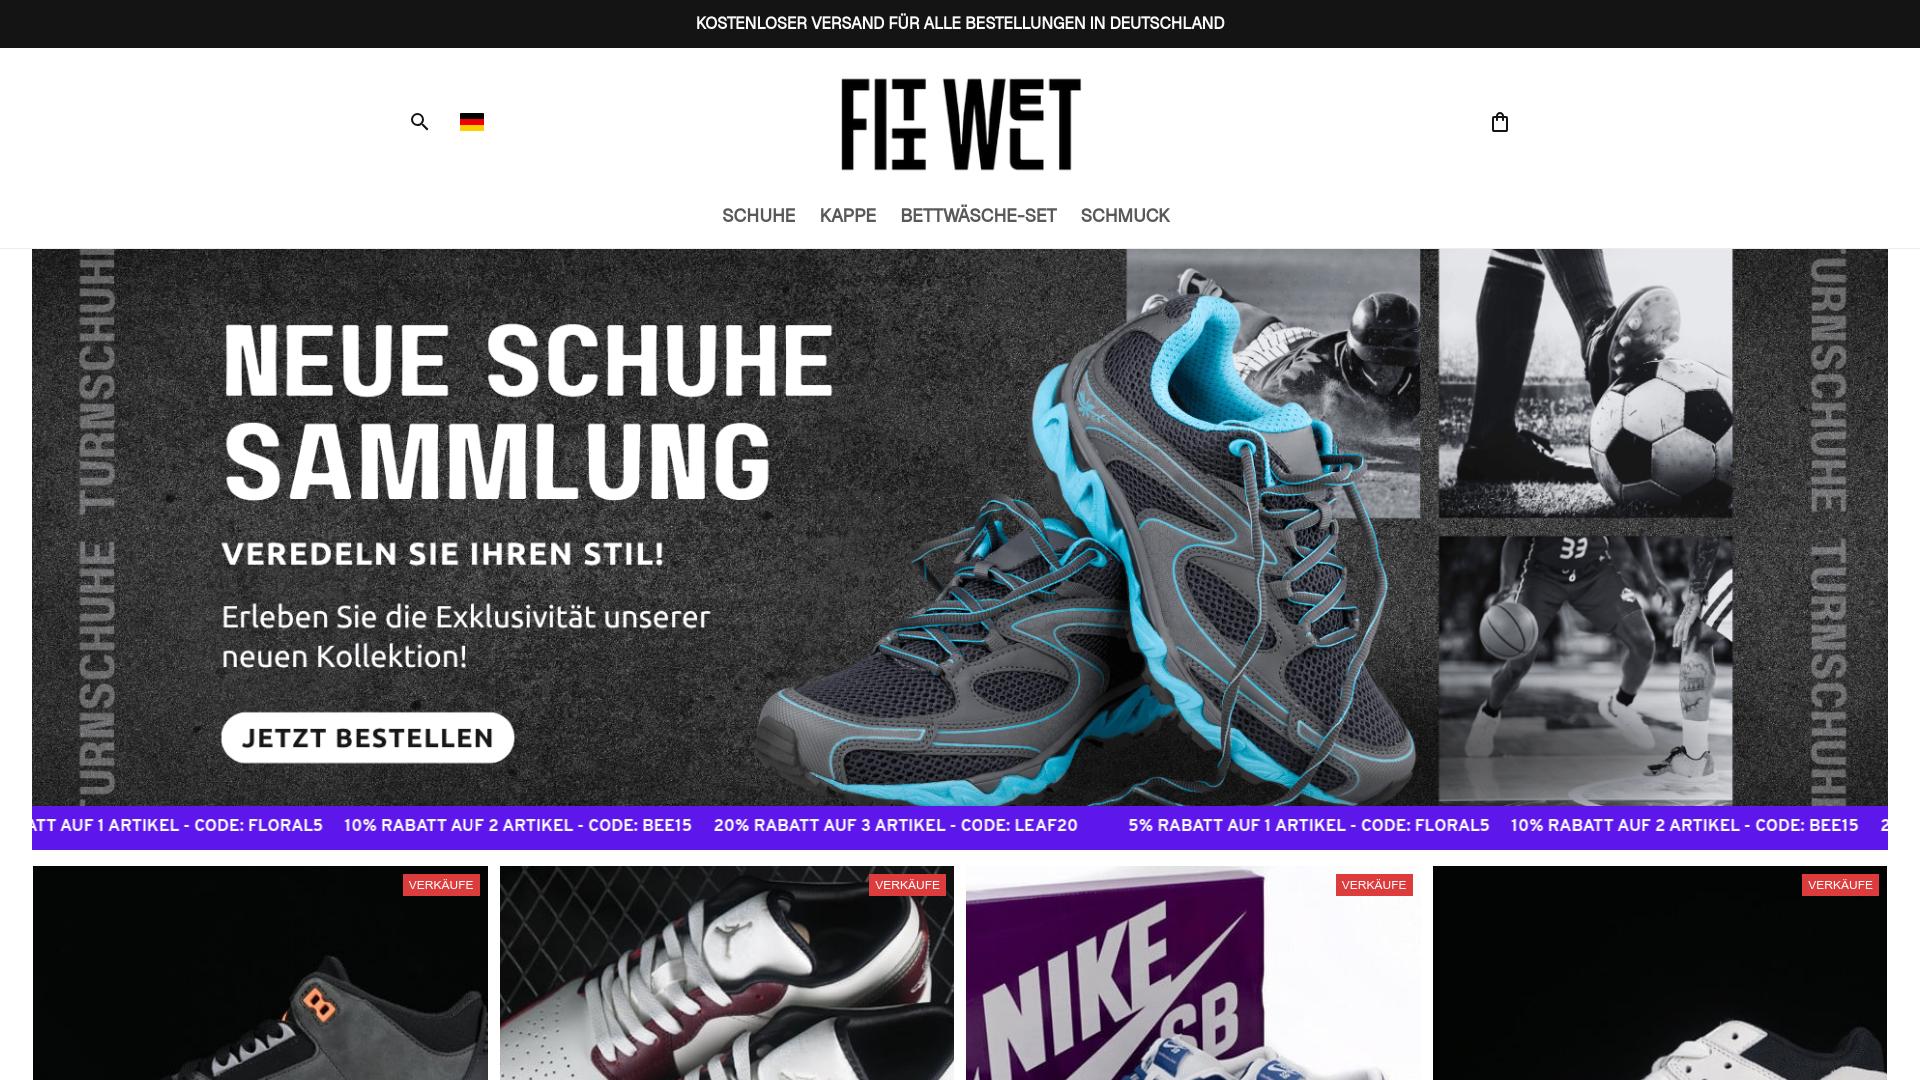Open the search magnifier icon
This screenshot has height=1080, width=1920.
click(419, 122)
